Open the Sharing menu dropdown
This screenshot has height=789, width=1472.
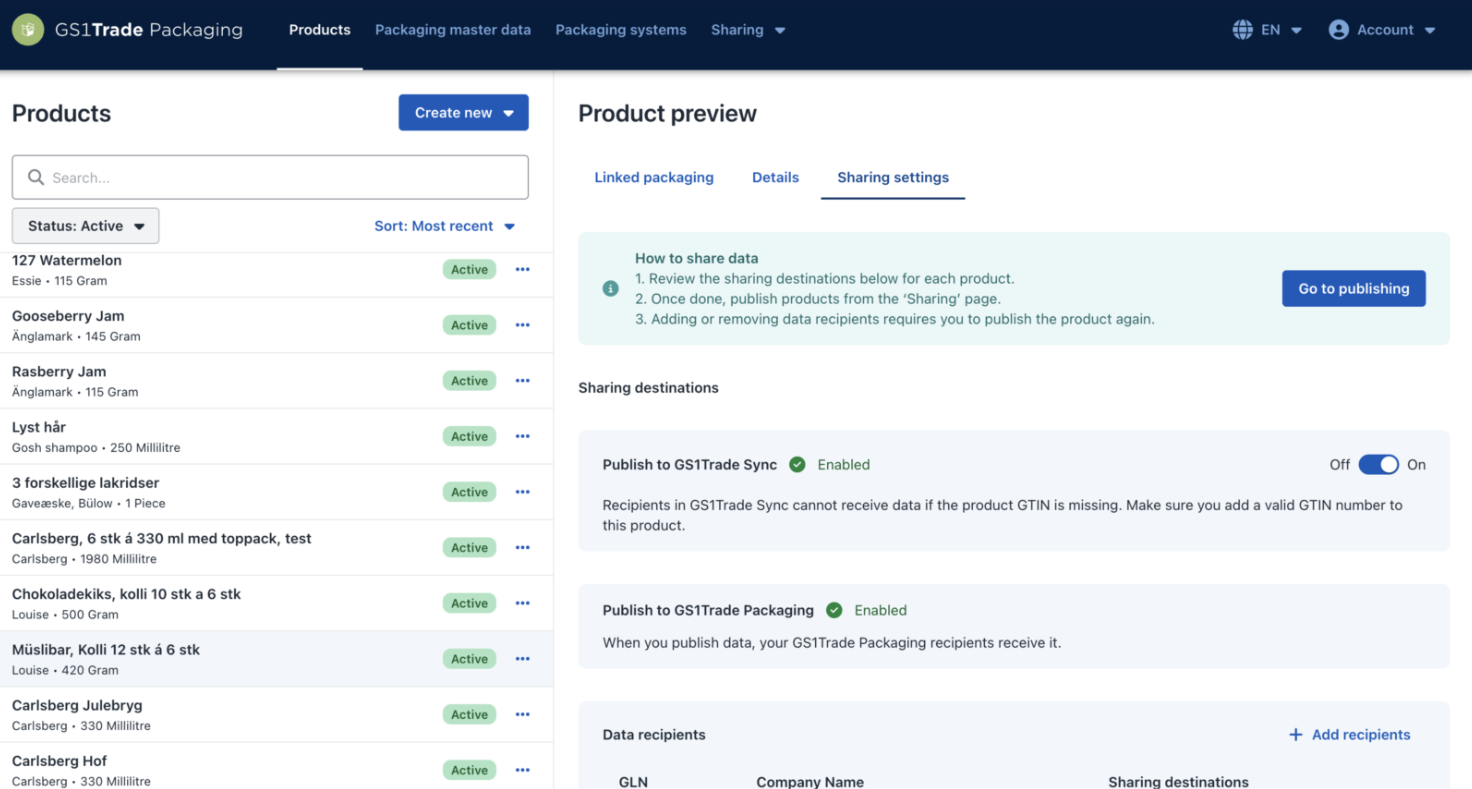pyautogui.click(x=748, y=30)
